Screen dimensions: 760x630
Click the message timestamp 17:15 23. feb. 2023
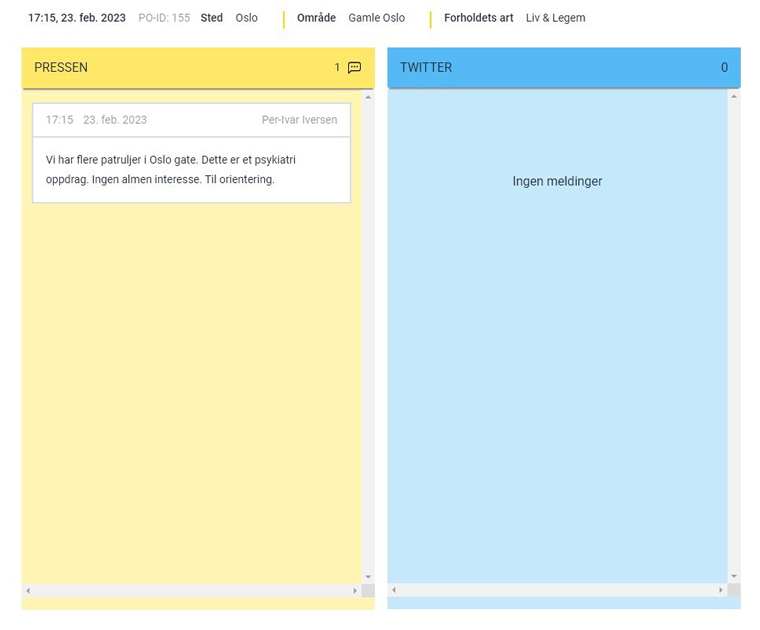pos(96,120)
